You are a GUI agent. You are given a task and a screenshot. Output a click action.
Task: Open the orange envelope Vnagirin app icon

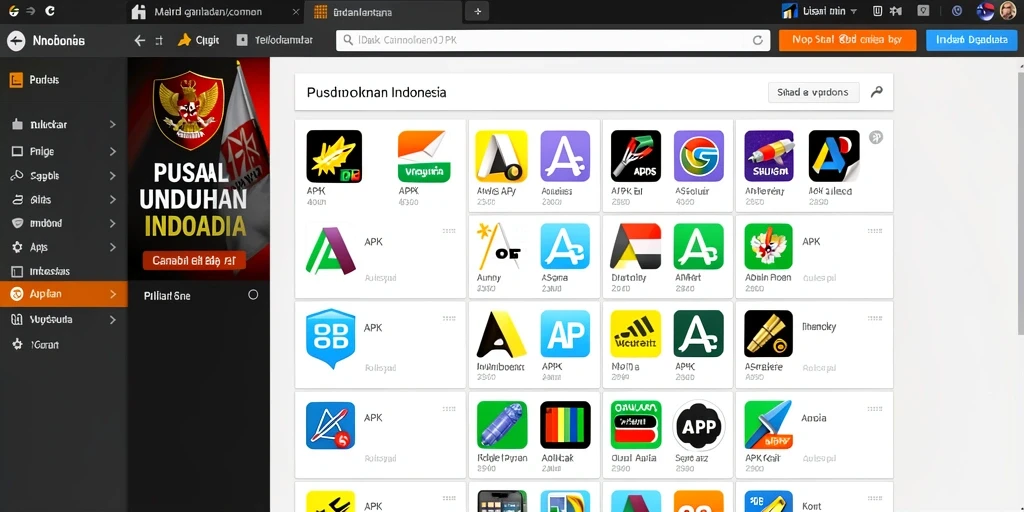click(x=423, y=156)
